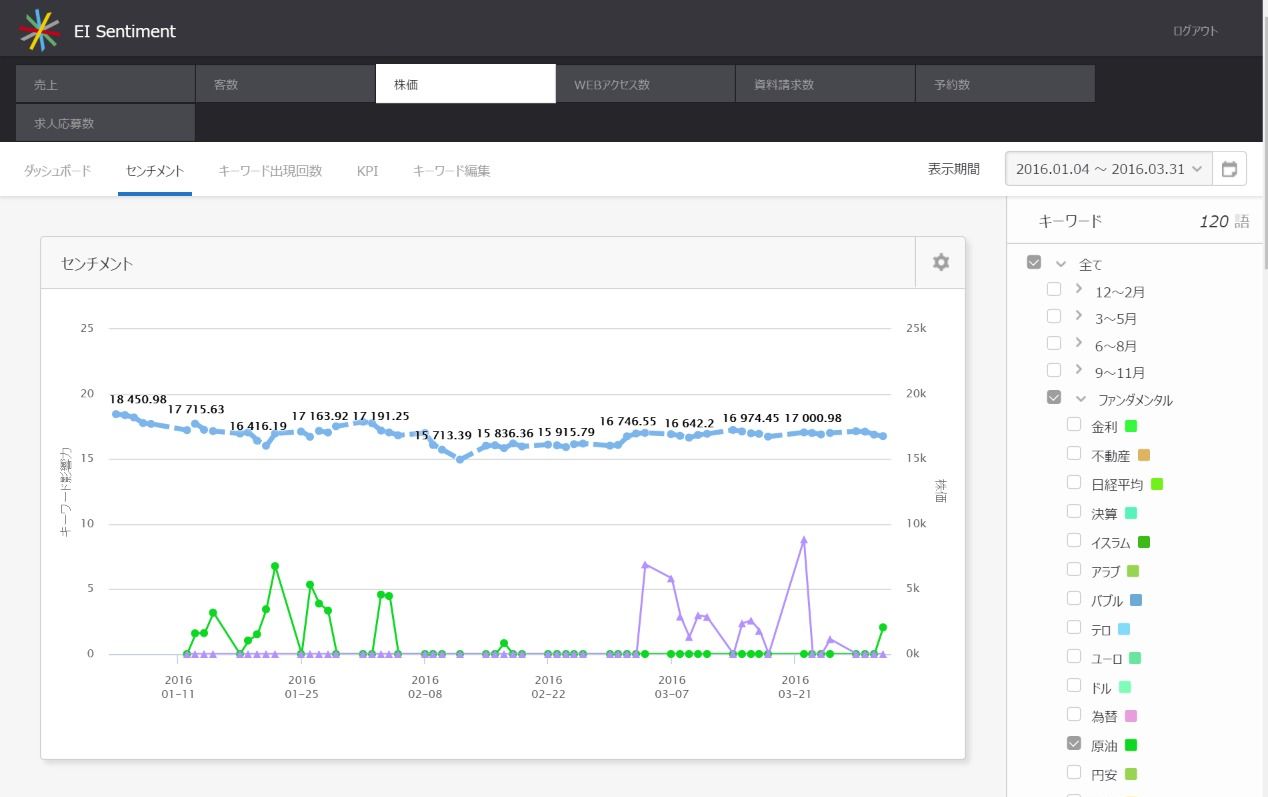The width and height of the screenshot is (1268, 797).
Task: Click the EI Sentiment logo icon
Action: pyautogui.click(x=39, y=30)
